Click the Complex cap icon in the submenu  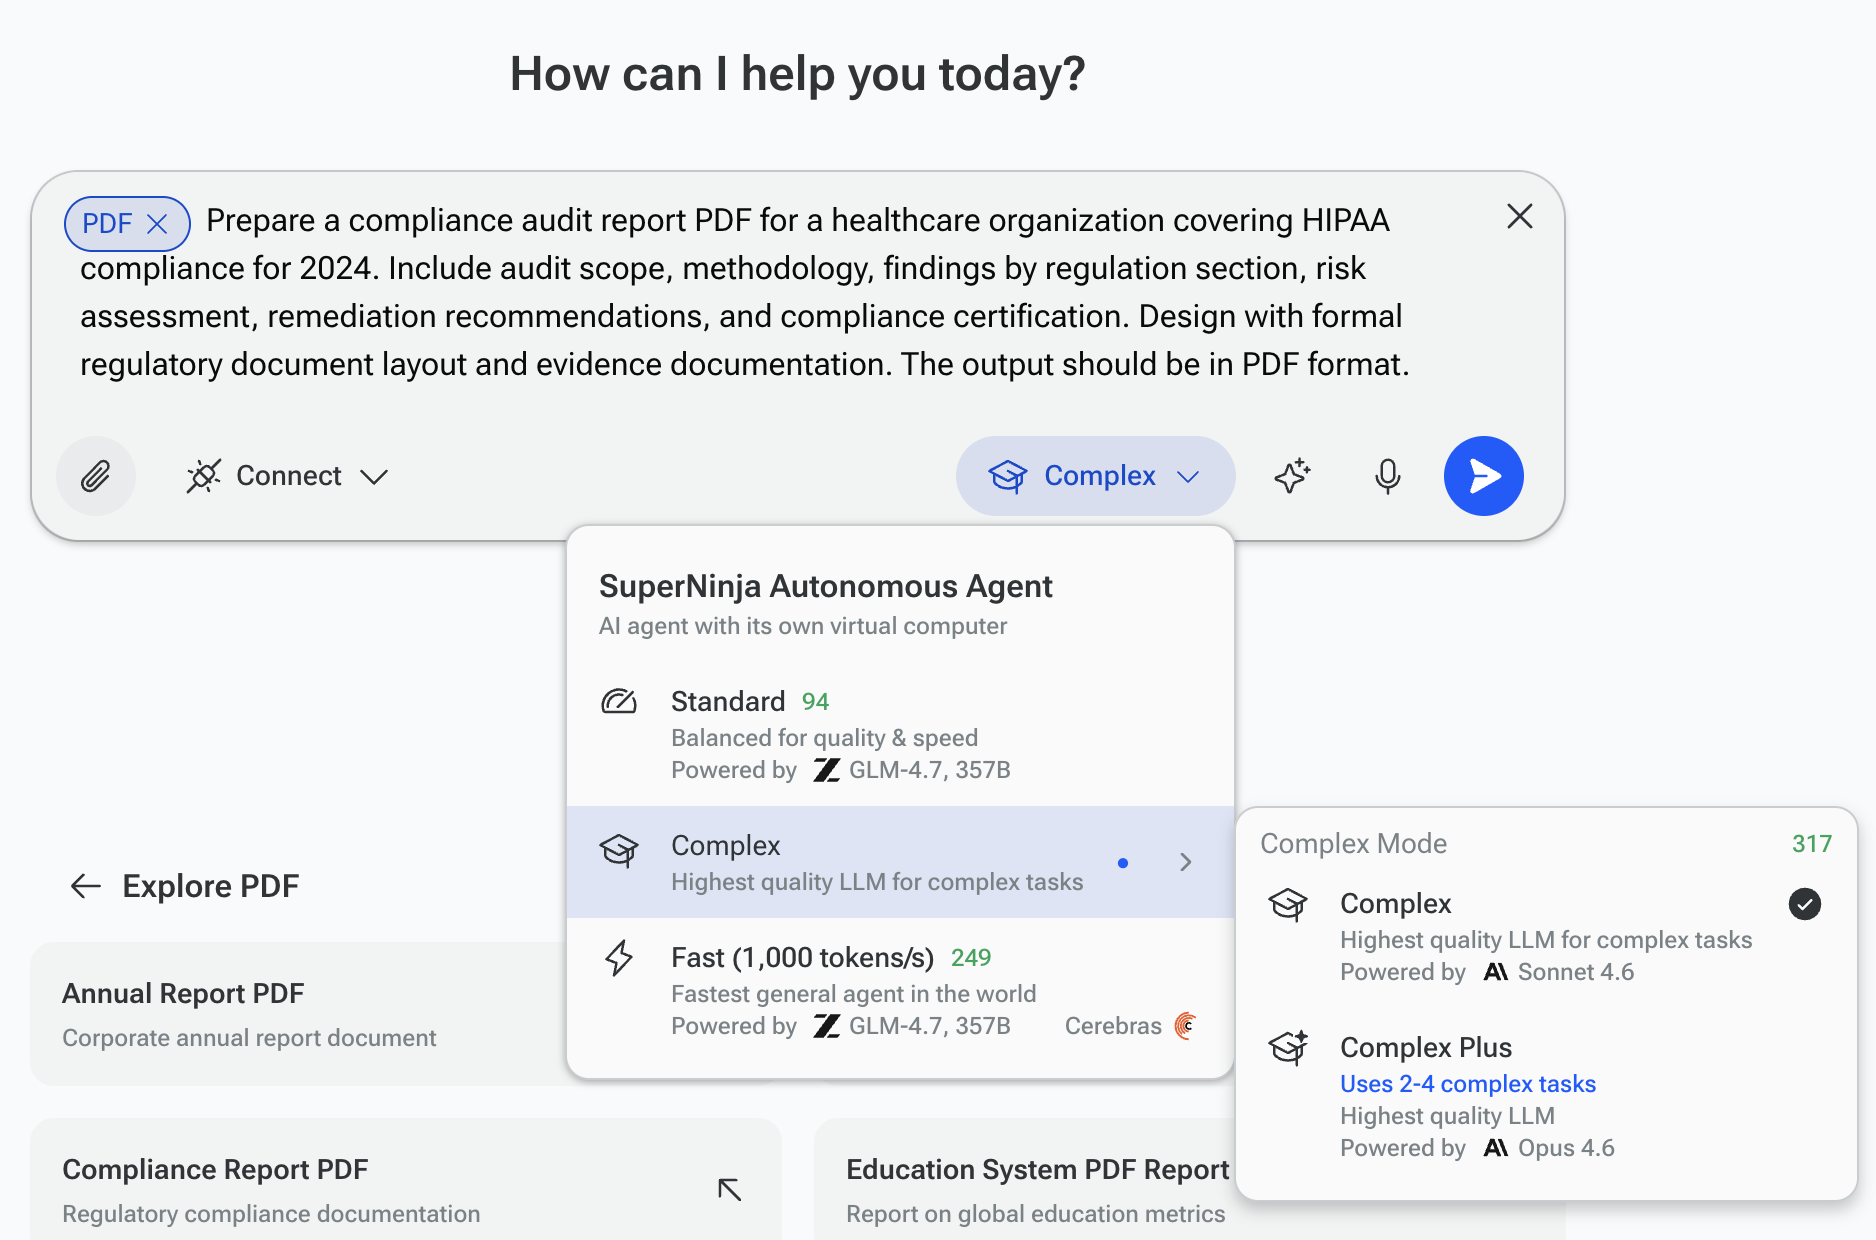1288,904
